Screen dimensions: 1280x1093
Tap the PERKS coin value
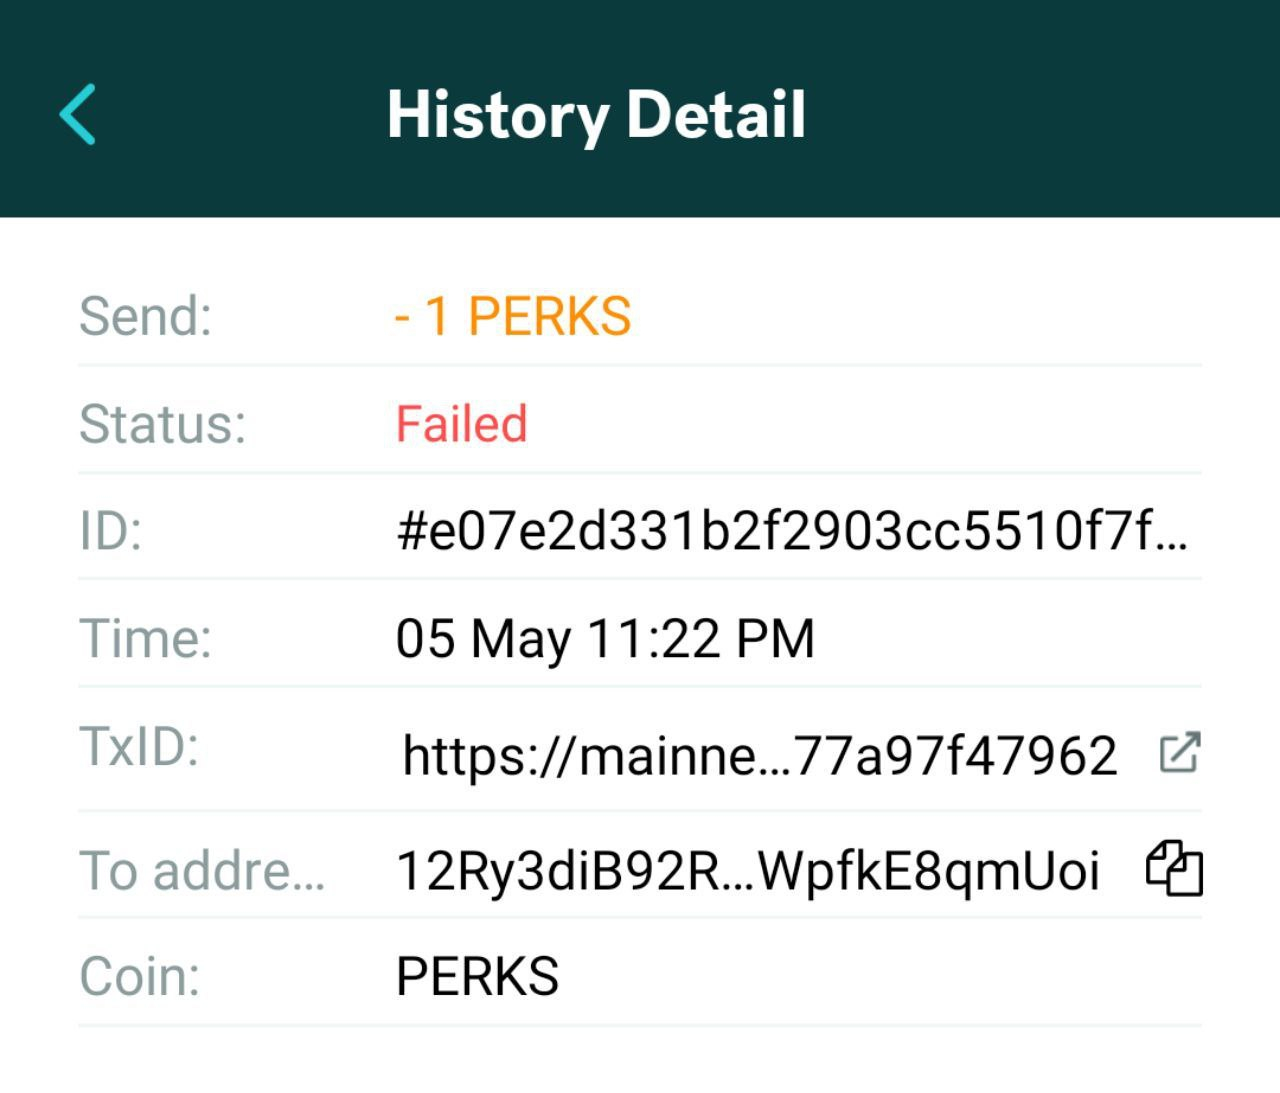(x=477, y=976)
